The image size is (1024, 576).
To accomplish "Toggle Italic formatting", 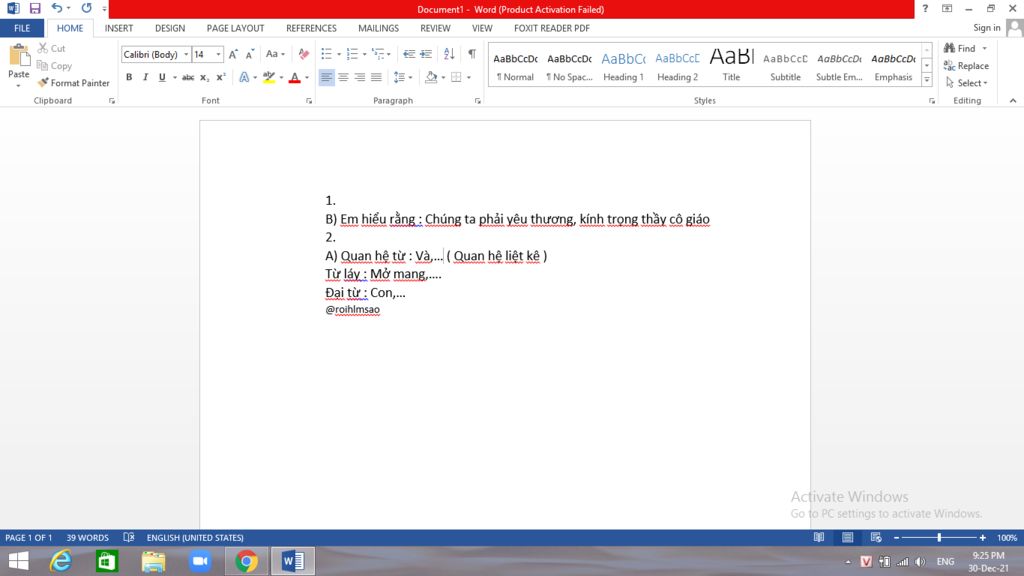I will [145, 78].
